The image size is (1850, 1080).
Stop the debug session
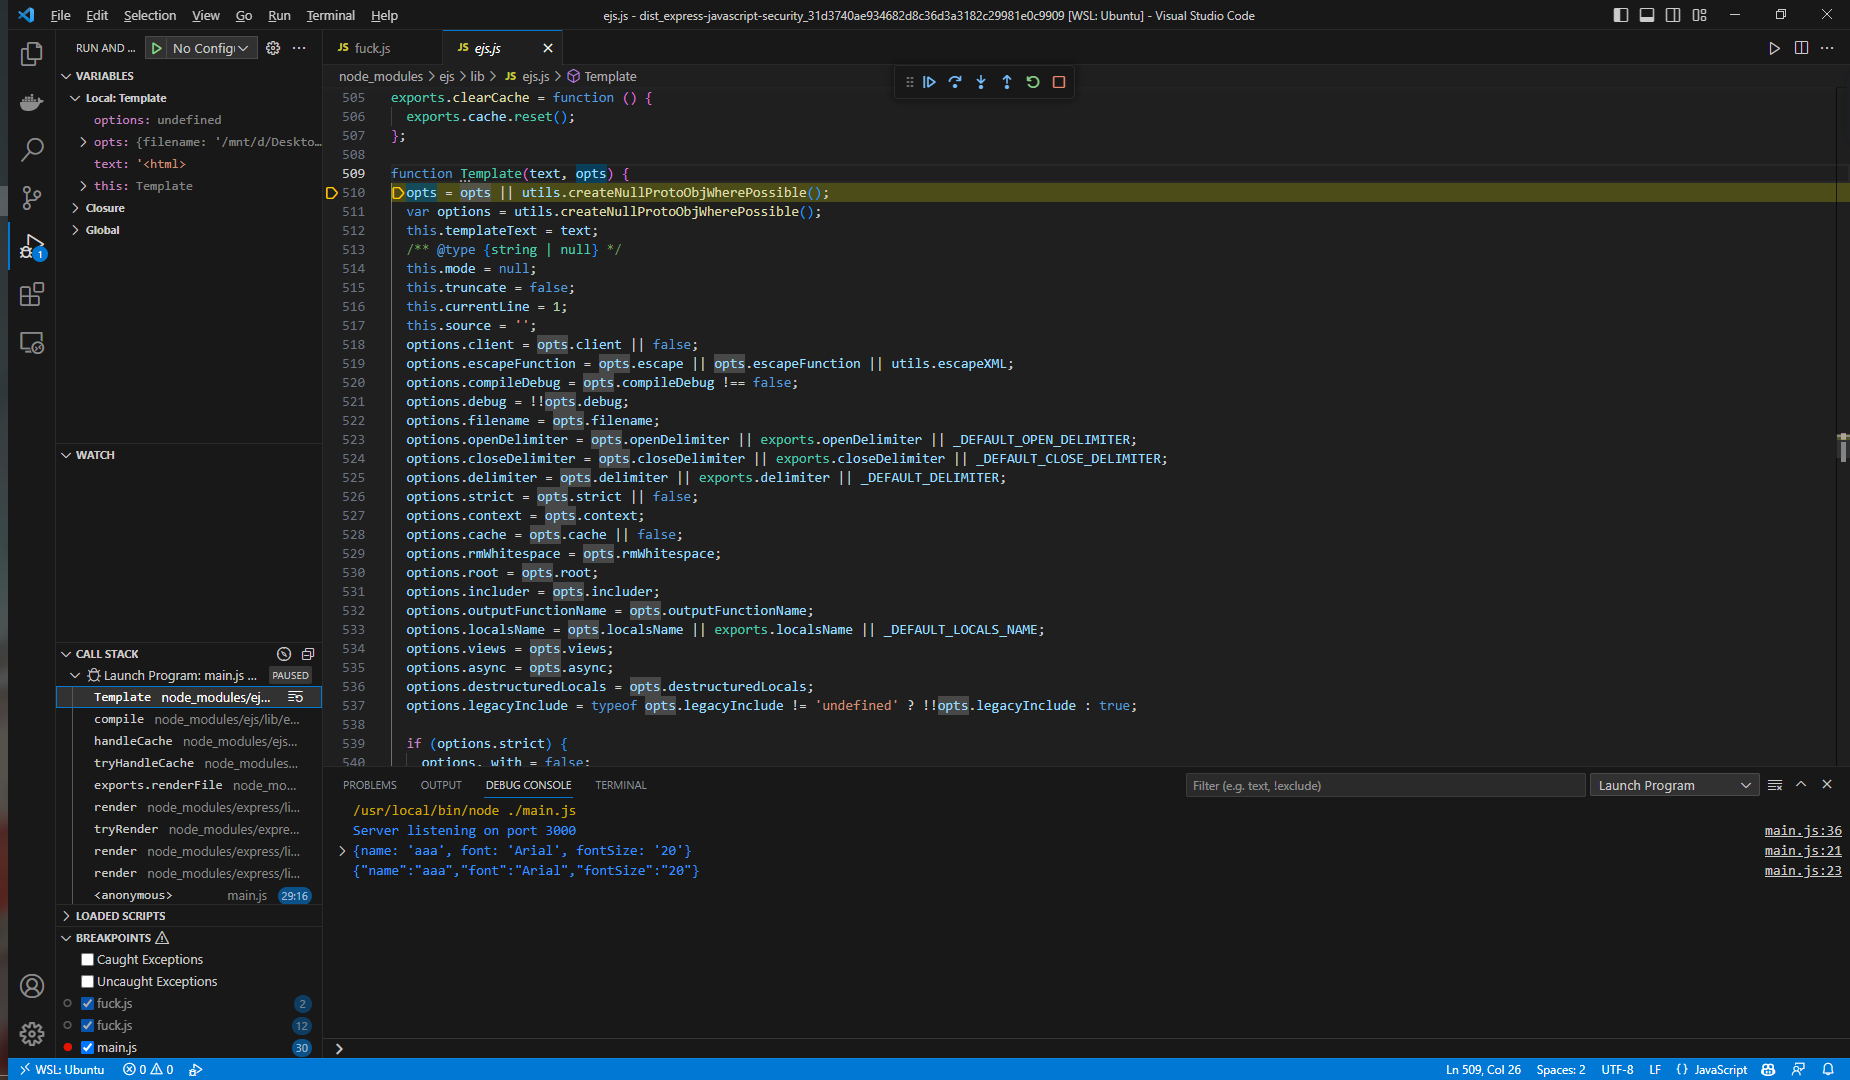(x=1059, y=82)
